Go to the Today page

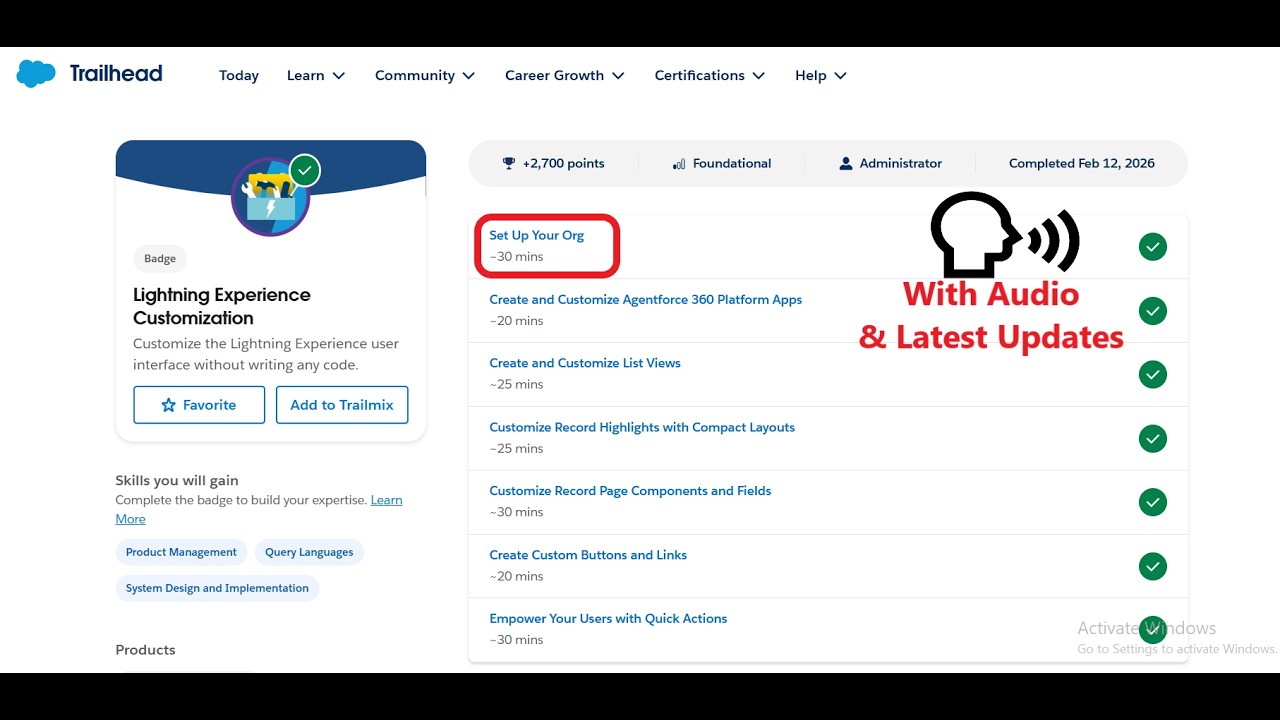(x=239, y=75)
